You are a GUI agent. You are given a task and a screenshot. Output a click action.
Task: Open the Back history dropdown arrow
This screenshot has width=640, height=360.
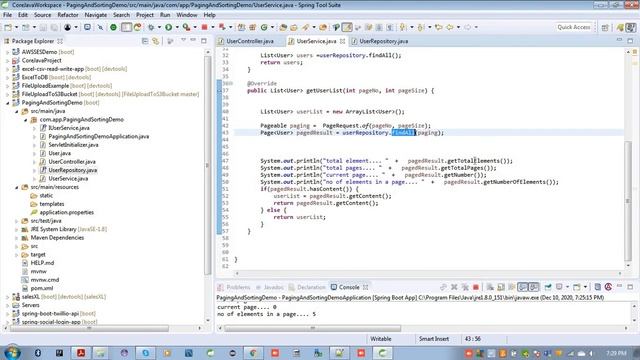[x=458, y=27]
